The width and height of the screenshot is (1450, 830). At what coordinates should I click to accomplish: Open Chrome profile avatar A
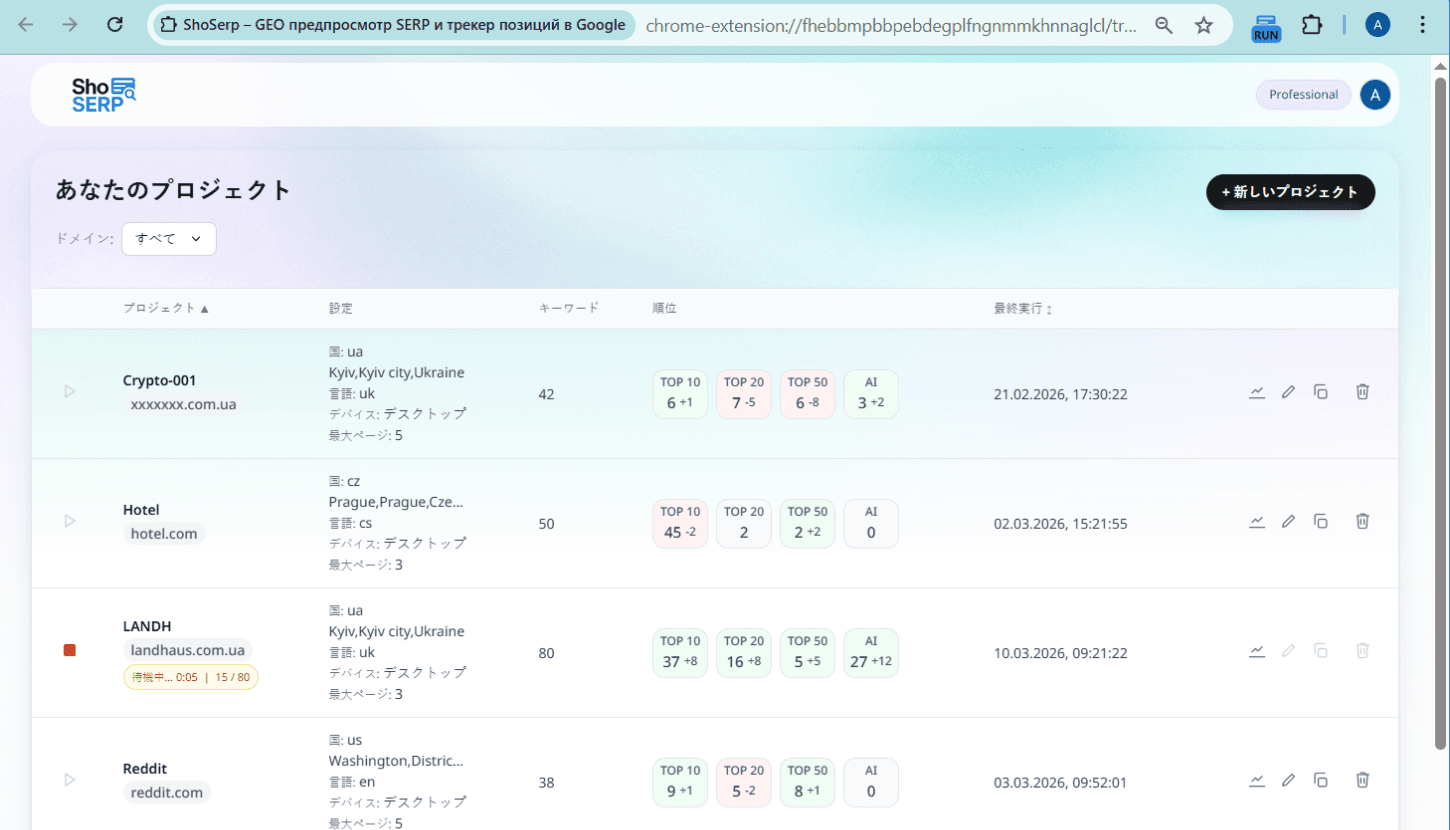[1377, 26]
